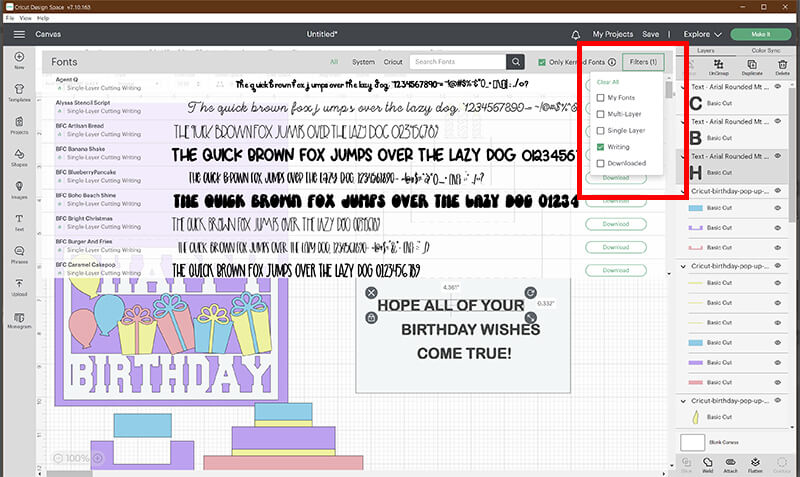Collapse Cricut-birthday-pop-up group just below text H
This screenshot has height=477, width=800.
click(x=683, y=191)
